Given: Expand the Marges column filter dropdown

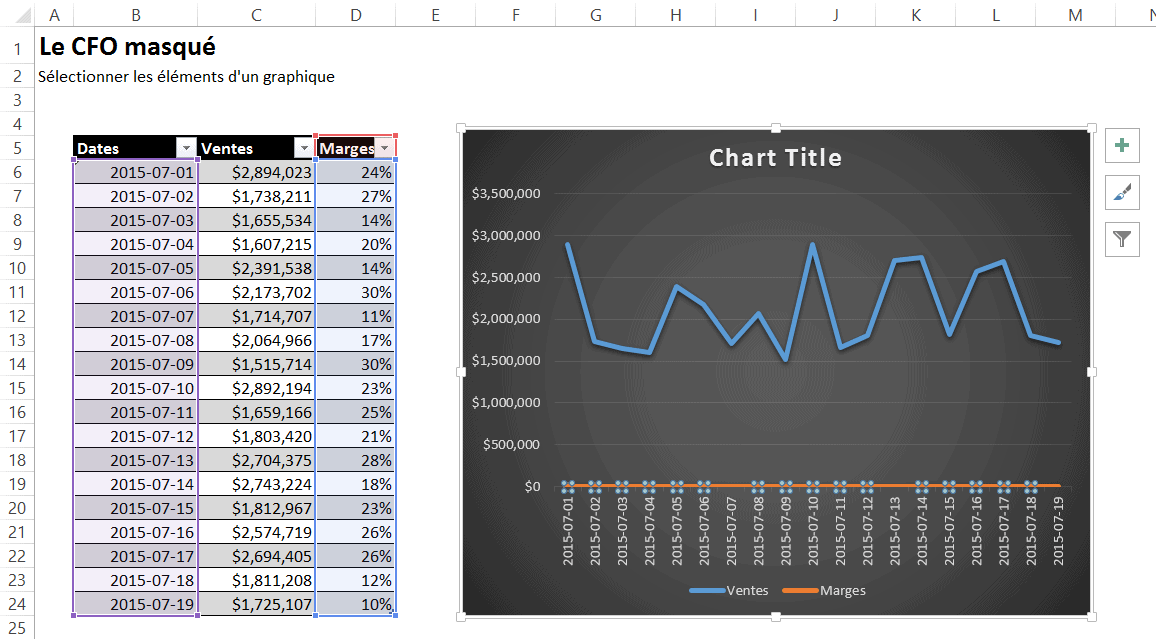Looking at the screenshot, I should pos(384,148).
